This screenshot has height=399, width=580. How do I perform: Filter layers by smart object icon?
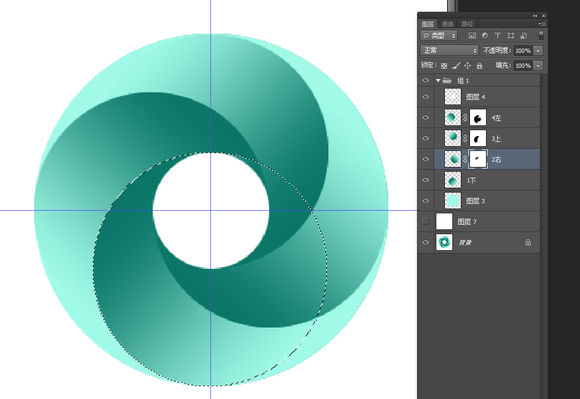point(523,35)
